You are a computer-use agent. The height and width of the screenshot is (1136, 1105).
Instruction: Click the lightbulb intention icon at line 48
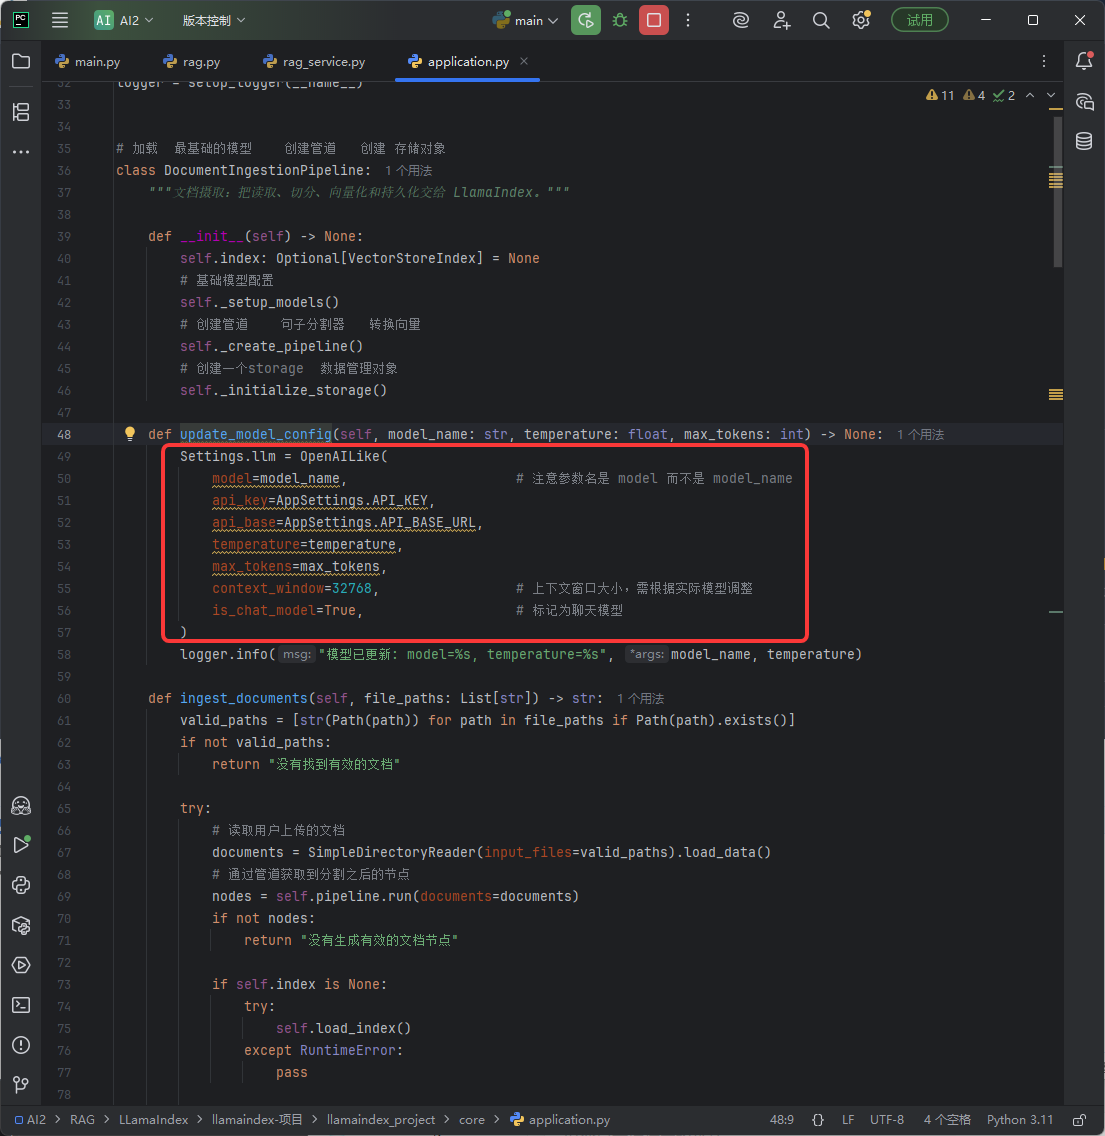coord(130,434)
